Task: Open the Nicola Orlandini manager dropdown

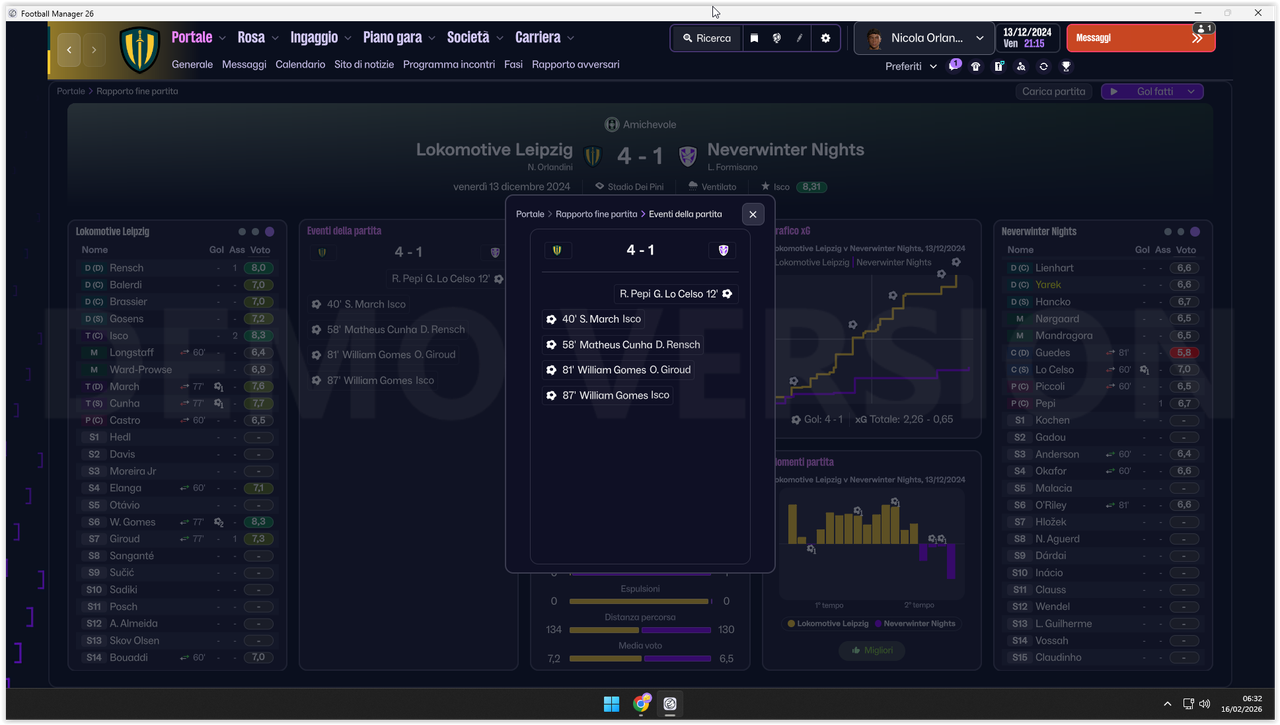Action: (x=924, y=38)
